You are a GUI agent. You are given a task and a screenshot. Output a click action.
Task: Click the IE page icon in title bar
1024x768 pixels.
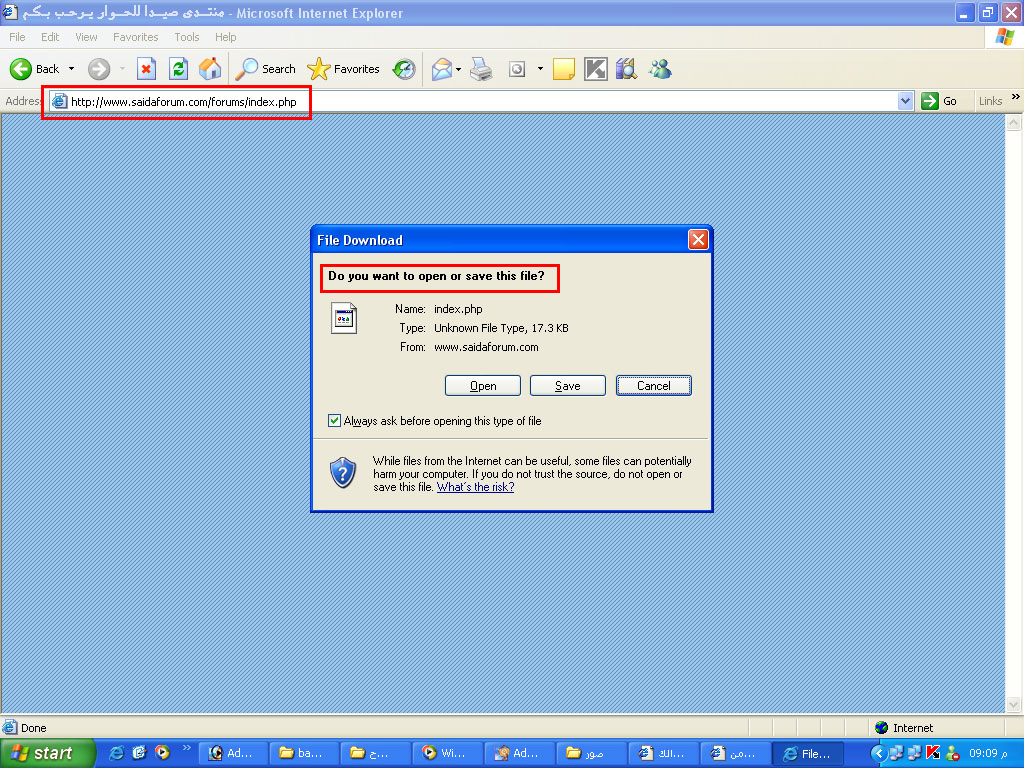coord(10,11)
